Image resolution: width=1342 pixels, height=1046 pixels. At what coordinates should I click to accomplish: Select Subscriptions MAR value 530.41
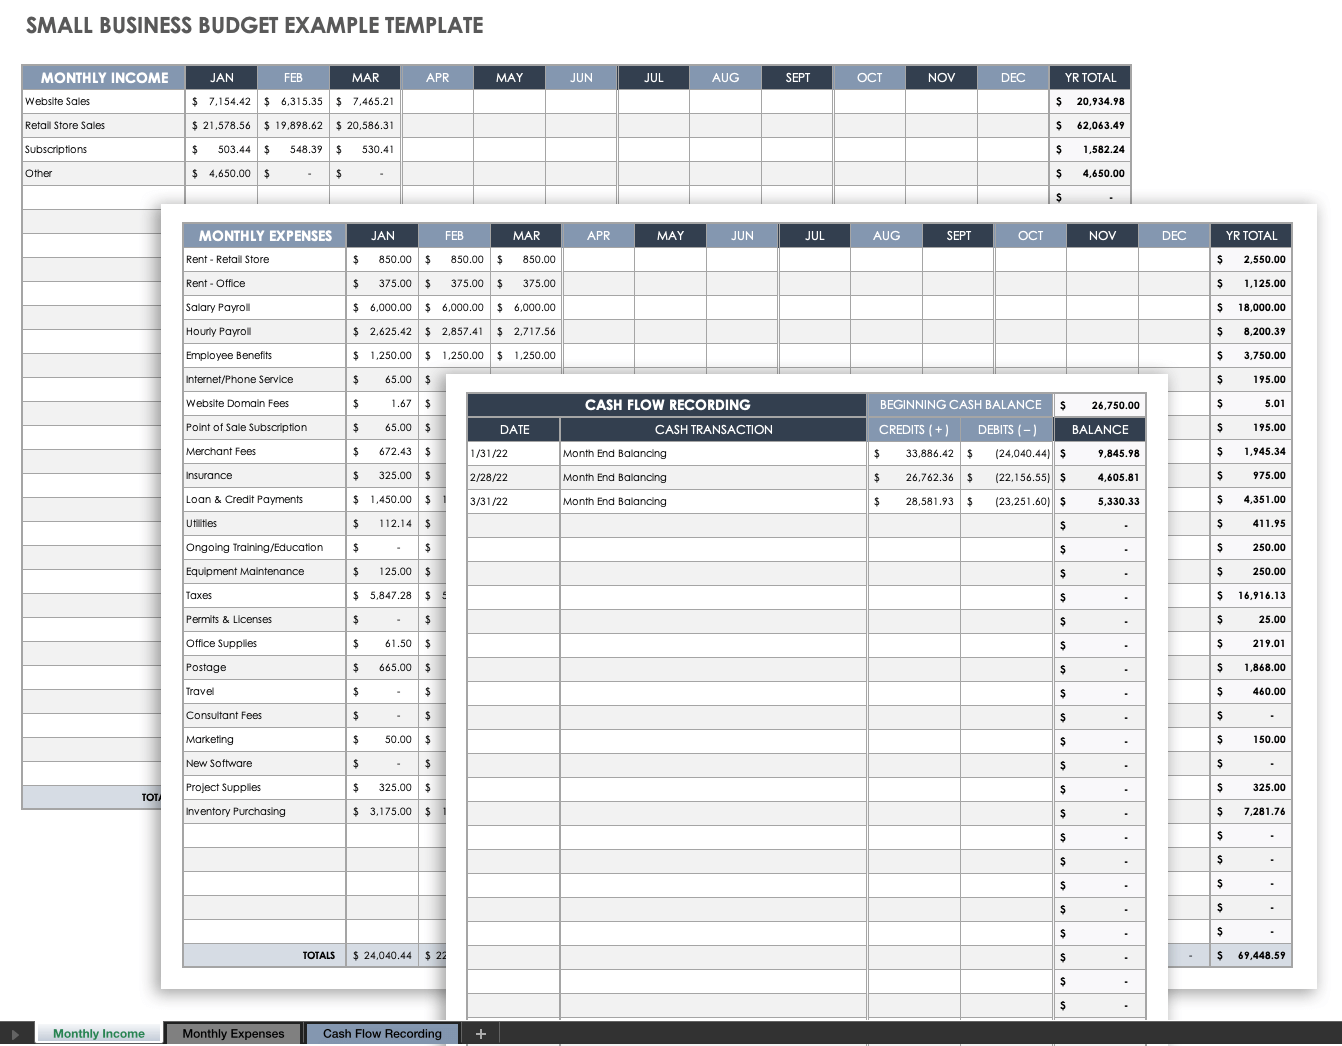pyautogui.click(x=365, y=149)
